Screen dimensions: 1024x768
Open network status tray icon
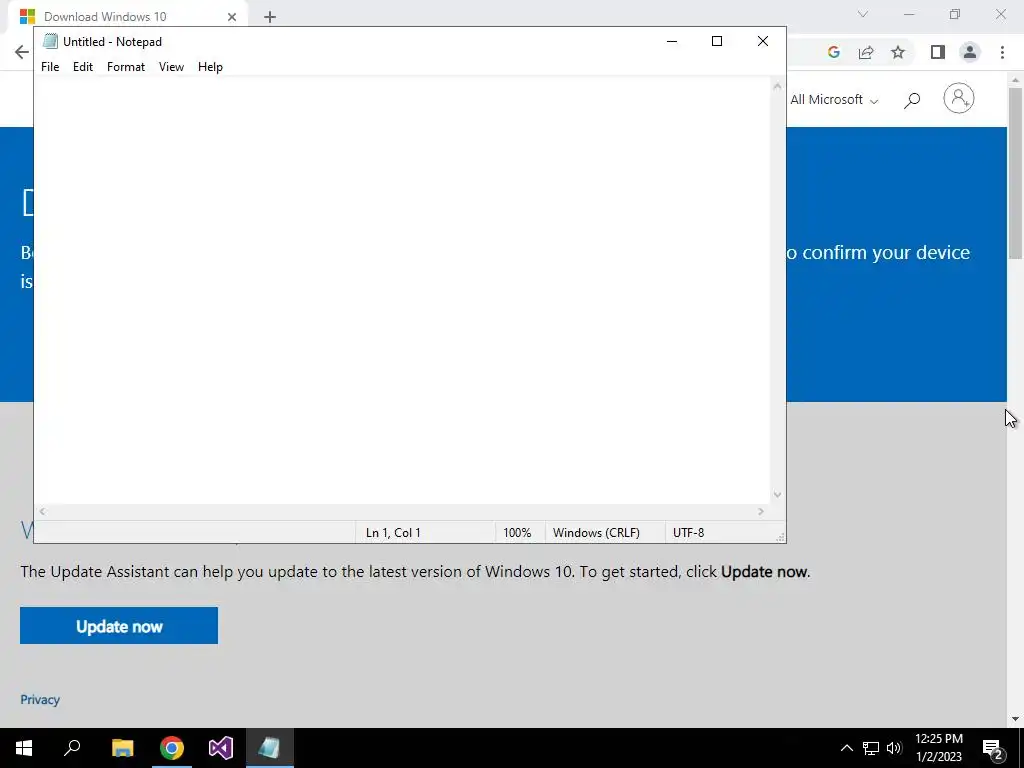[871, 748]
